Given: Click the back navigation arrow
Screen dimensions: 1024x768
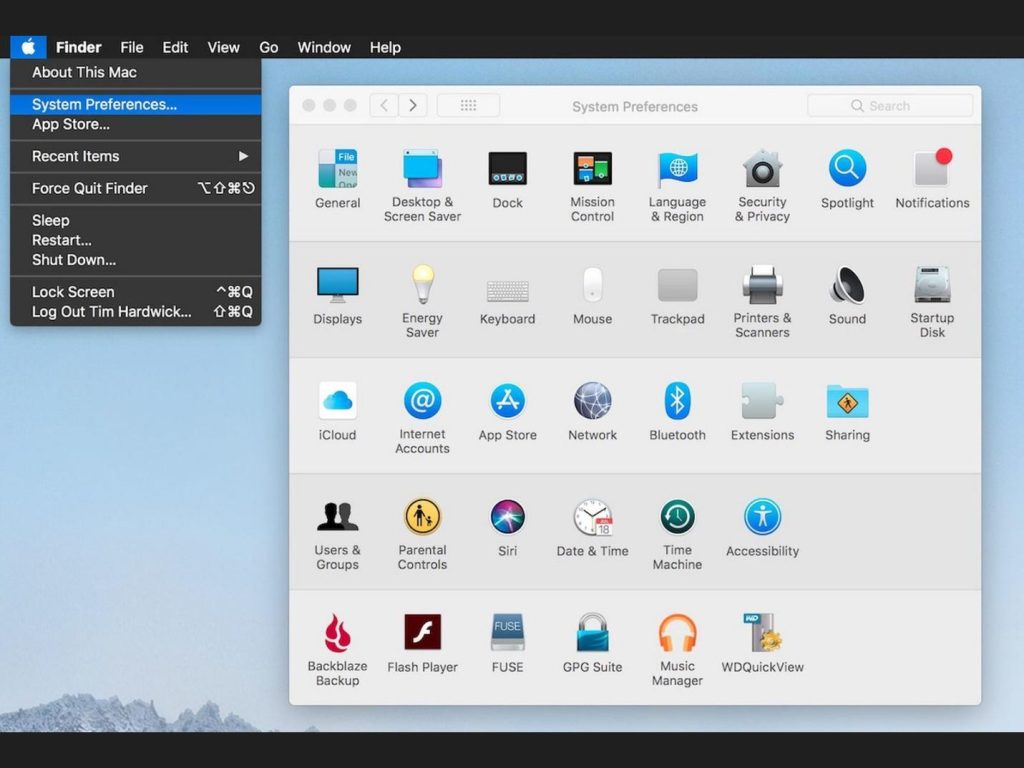Looking at the screenshot, I should [x=384, y=105].
